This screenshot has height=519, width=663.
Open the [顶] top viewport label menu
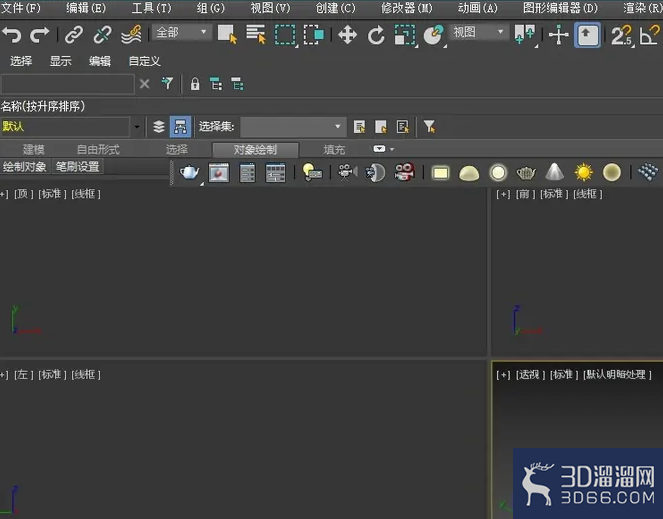point(23,194)
